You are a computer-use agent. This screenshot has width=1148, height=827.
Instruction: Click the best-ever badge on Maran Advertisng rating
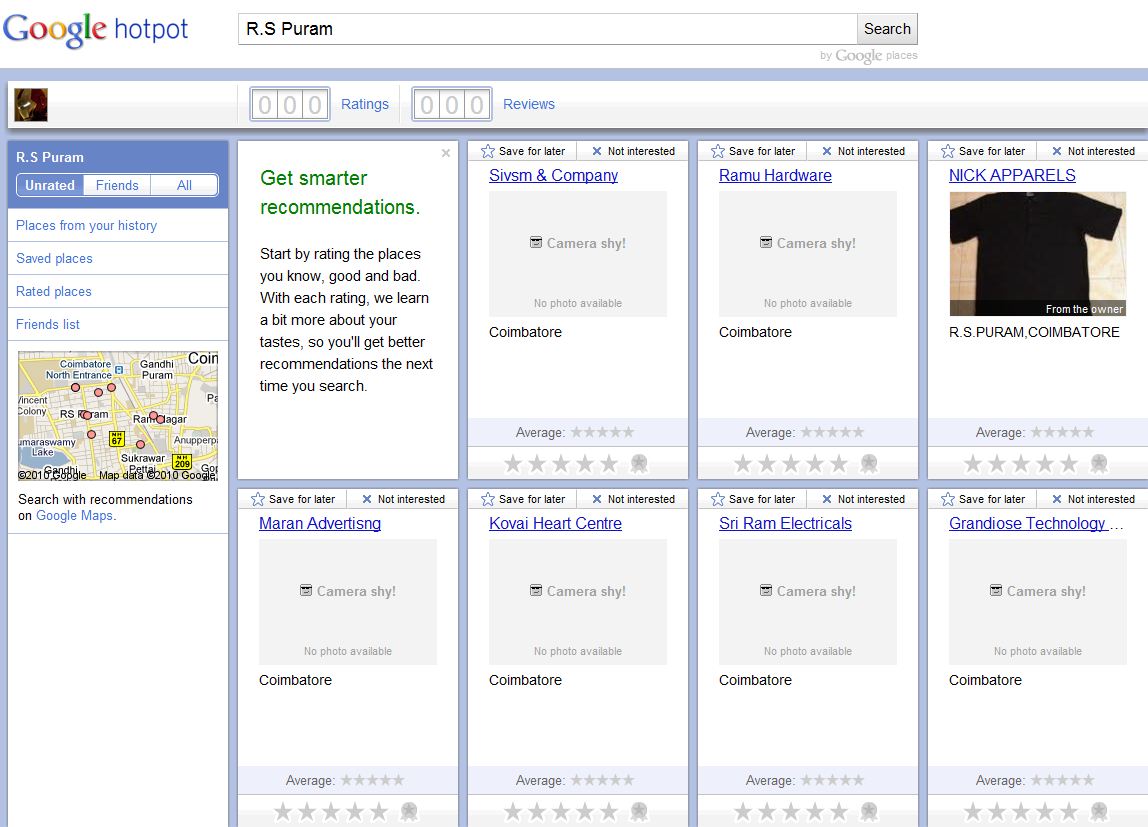coord(409,811)
